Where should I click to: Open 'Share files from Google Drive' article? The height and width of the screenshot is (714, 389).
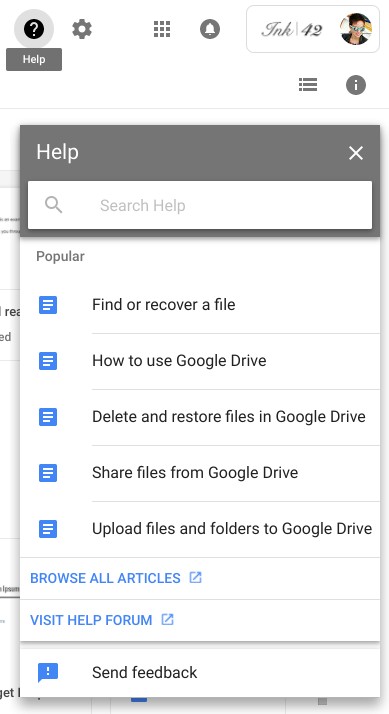tap(200, 473)
